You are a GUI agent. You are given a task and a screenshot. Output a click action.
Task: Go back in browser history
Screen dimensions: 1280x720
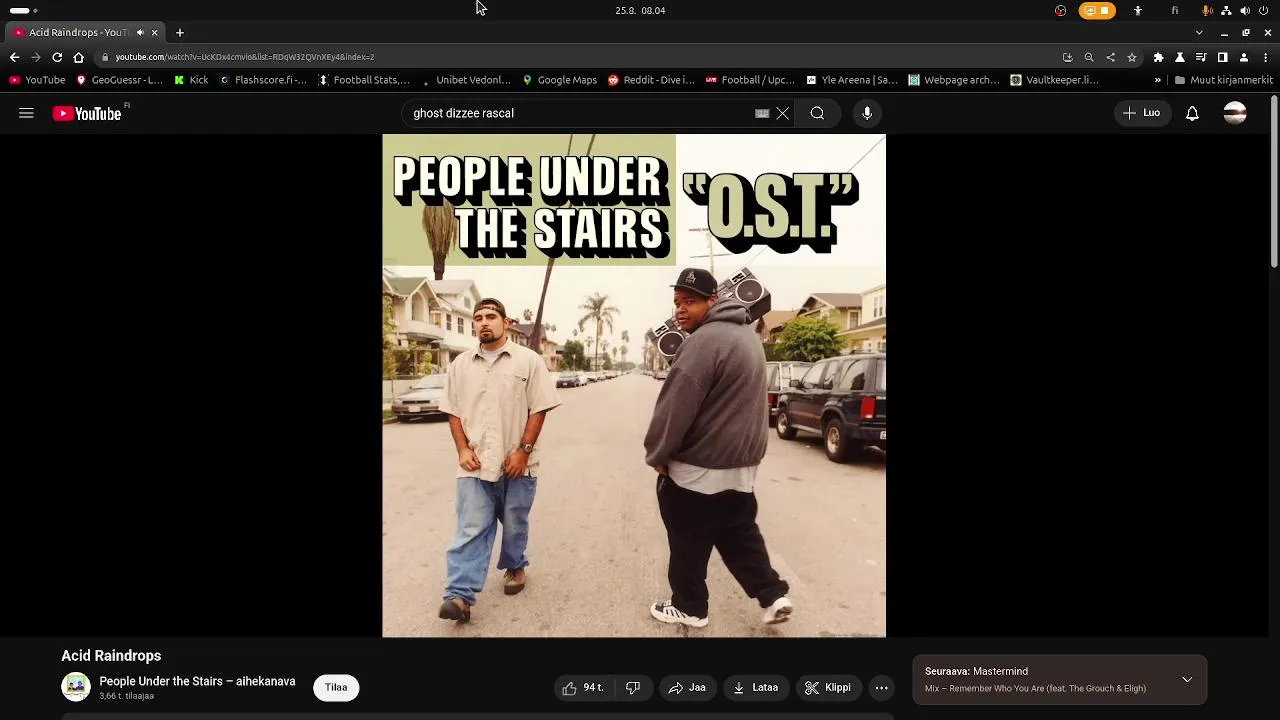click(x=14, y=57)
